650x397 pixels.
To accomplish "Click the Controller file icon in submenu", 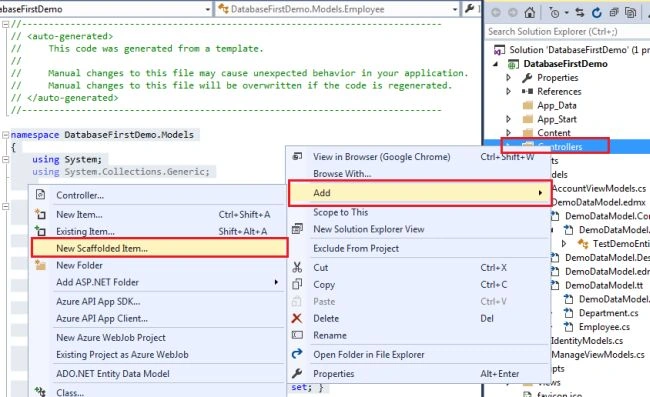I will [40, 194].
